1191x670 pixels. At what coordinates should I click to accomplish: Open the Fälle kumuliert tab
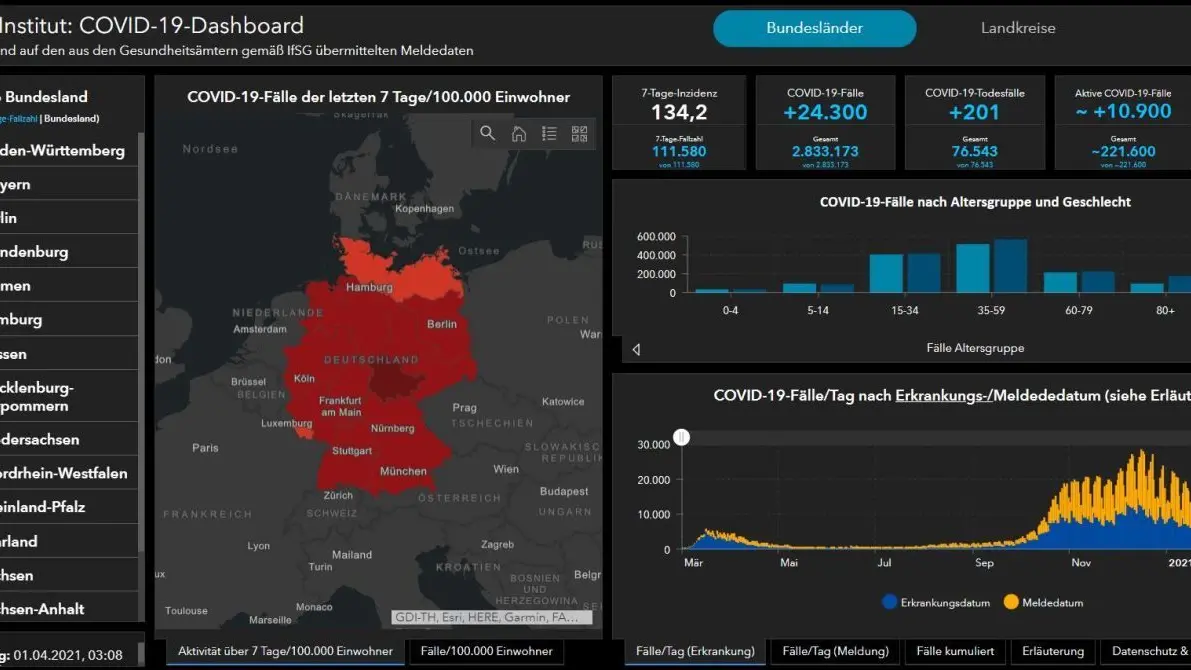tap(955, 651)
